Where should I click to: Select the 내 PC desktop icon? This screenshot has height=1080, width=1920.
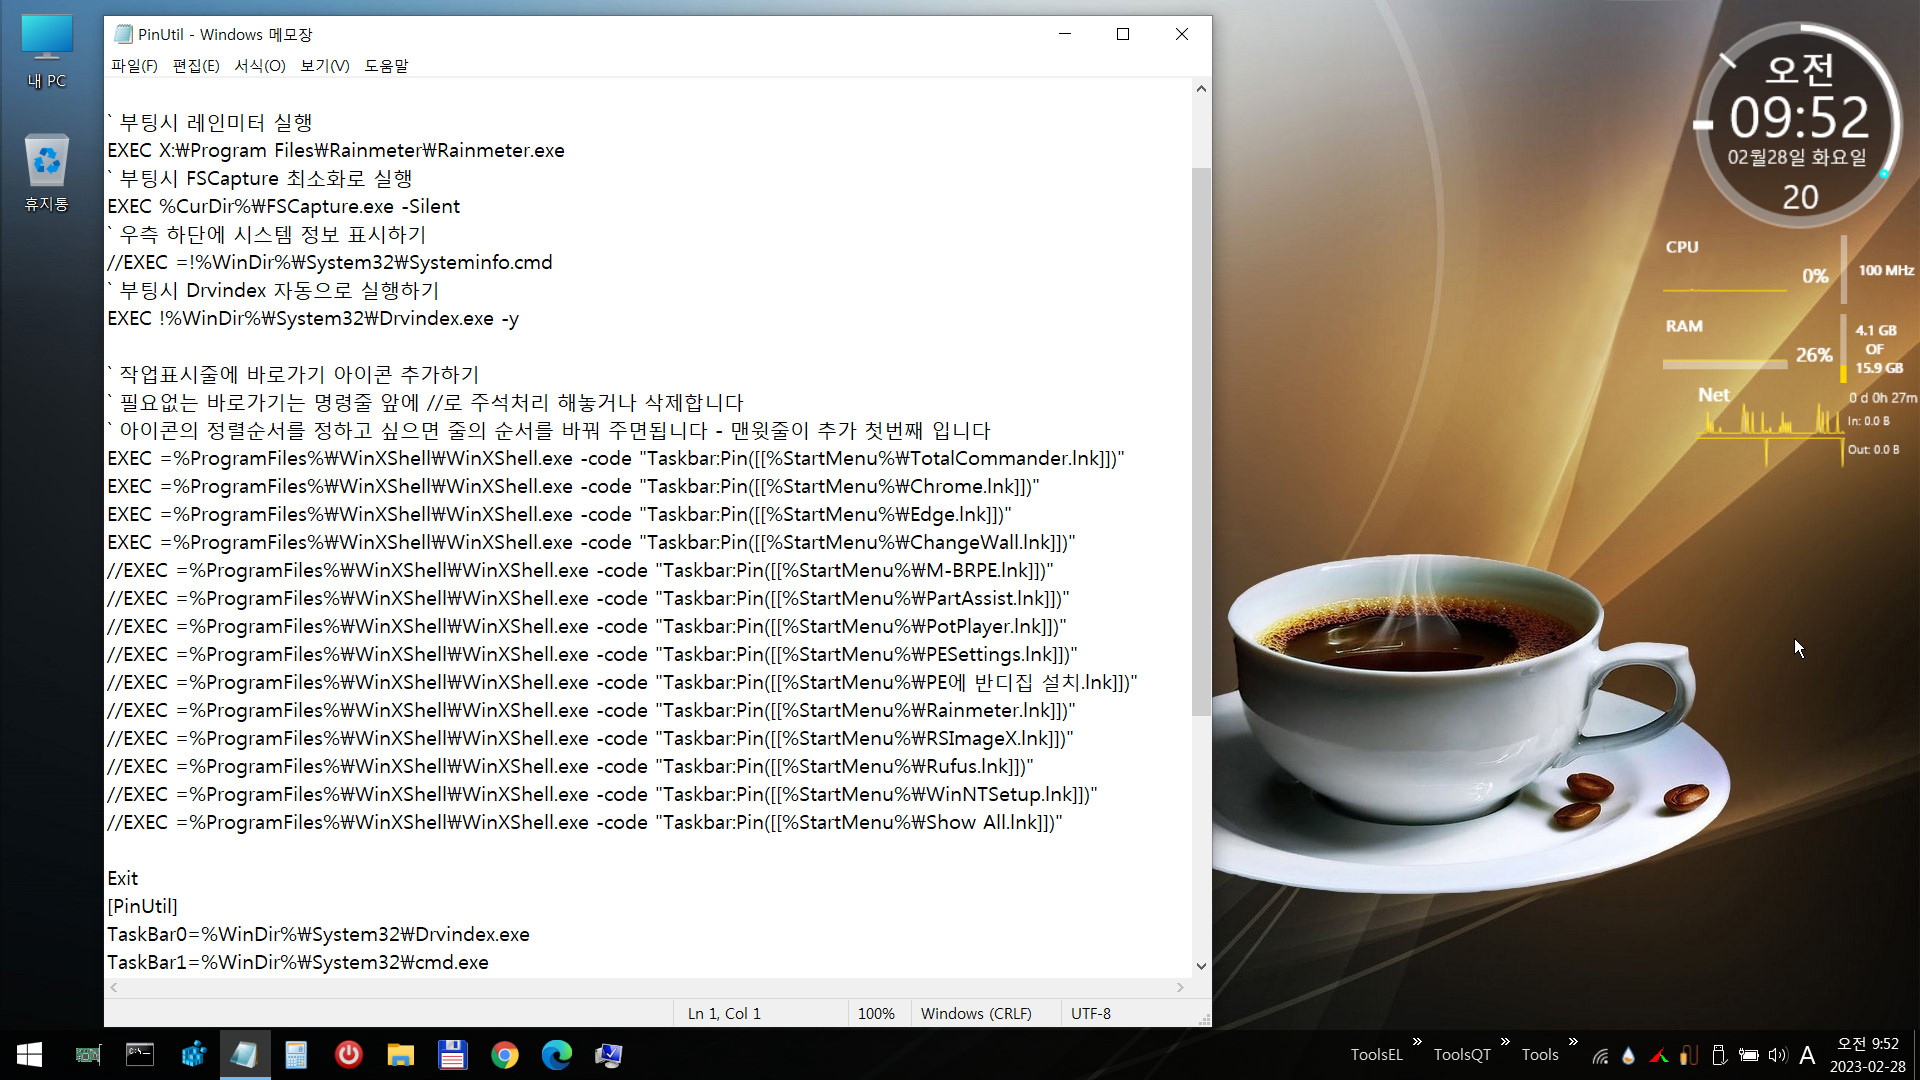pyautogui.click(x=47, y=52)
